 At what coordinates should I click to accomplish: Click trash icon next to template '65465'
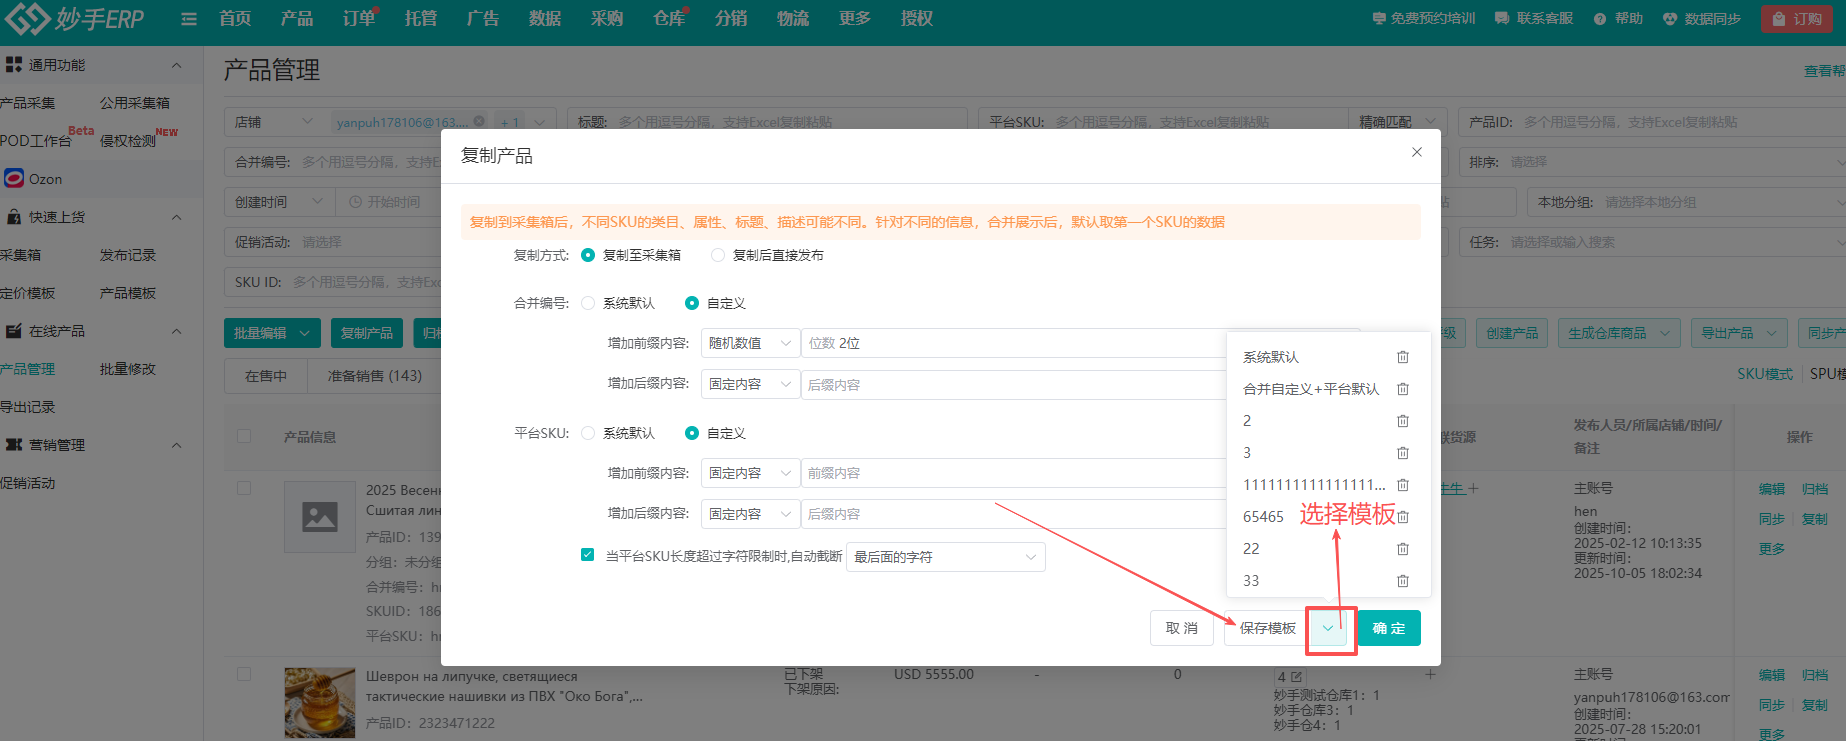[1402, 517]
